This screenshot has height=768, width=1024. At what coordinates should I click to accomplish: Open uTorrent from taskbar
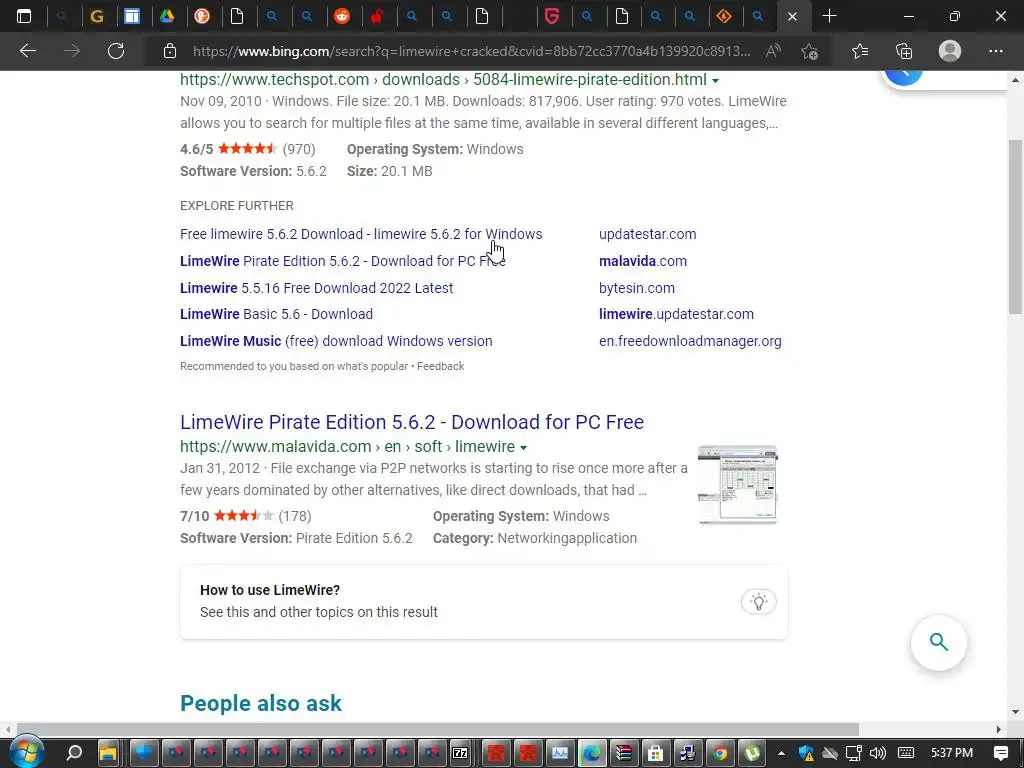click(752, 753)
